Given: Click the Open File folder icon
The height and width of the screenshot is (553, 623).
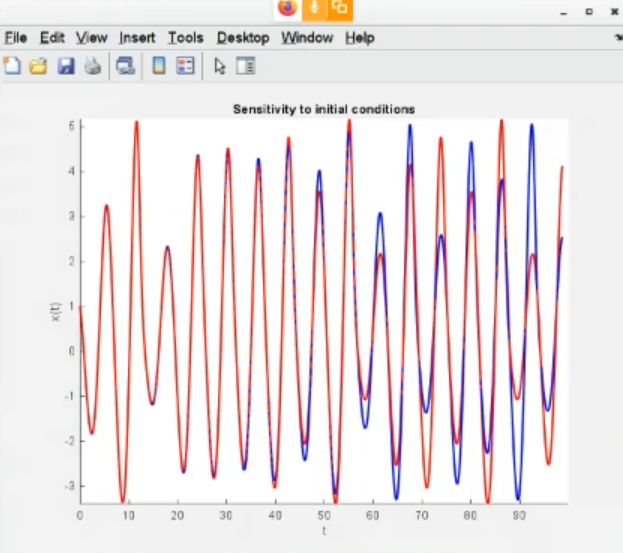Looking at the screenshot, I should click(38, 67).
